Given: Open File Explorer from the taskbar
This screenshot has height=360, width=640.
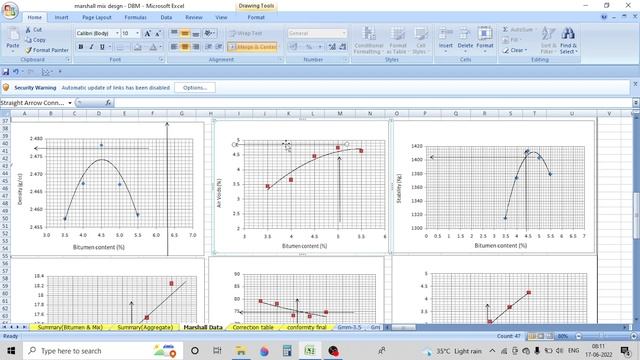Looking at the screenshot, I should click(x=241, y=351).
